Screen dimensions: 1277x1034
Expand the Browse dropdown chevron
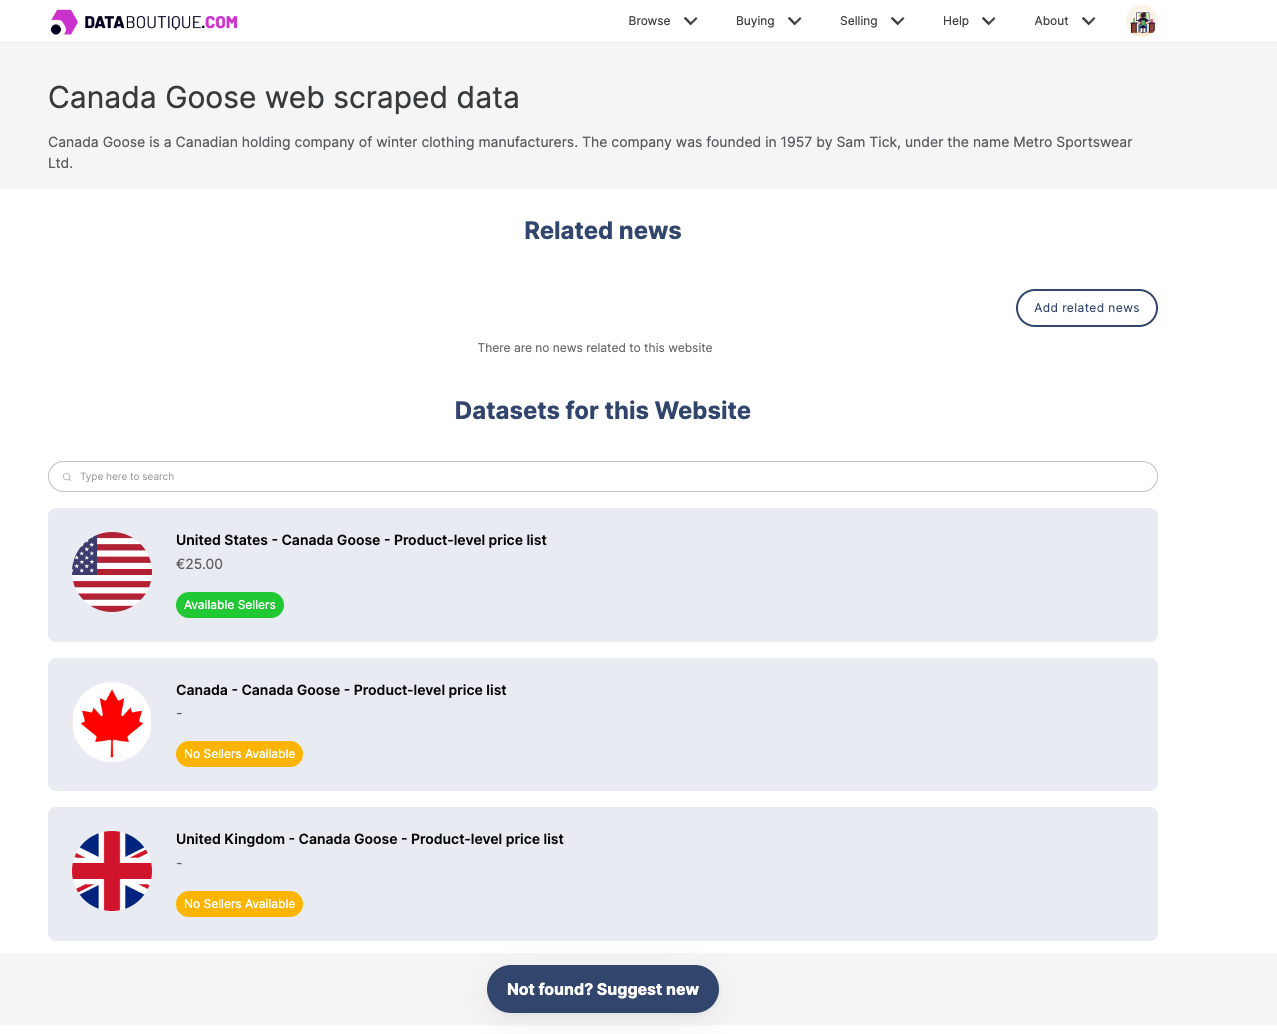690,21
